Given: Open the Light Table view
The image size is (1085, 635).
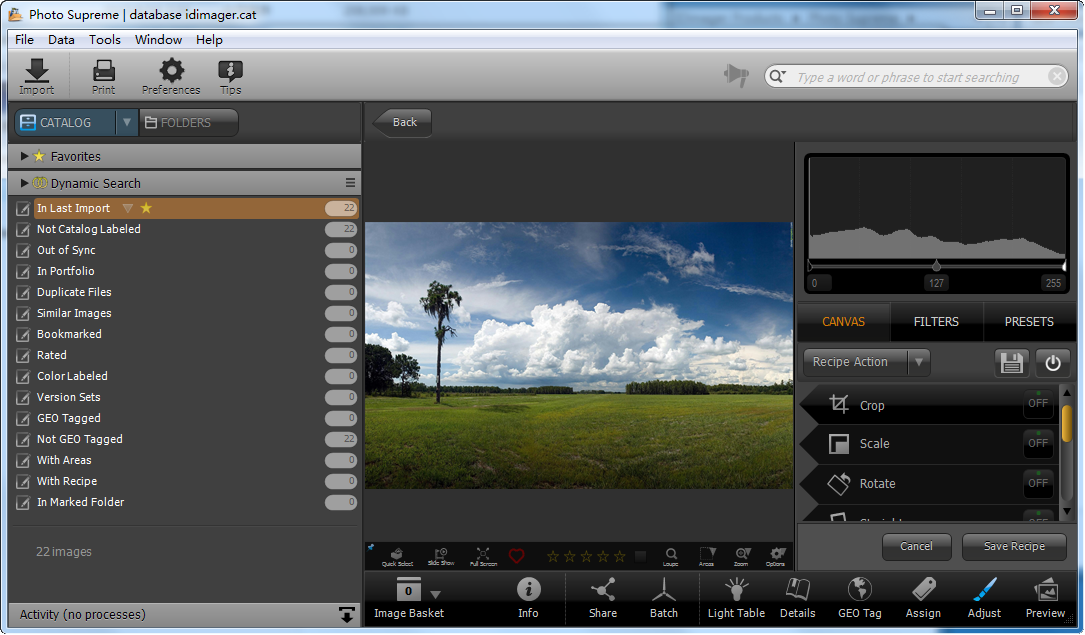Looking at the screenshot, I should (736, 597).
